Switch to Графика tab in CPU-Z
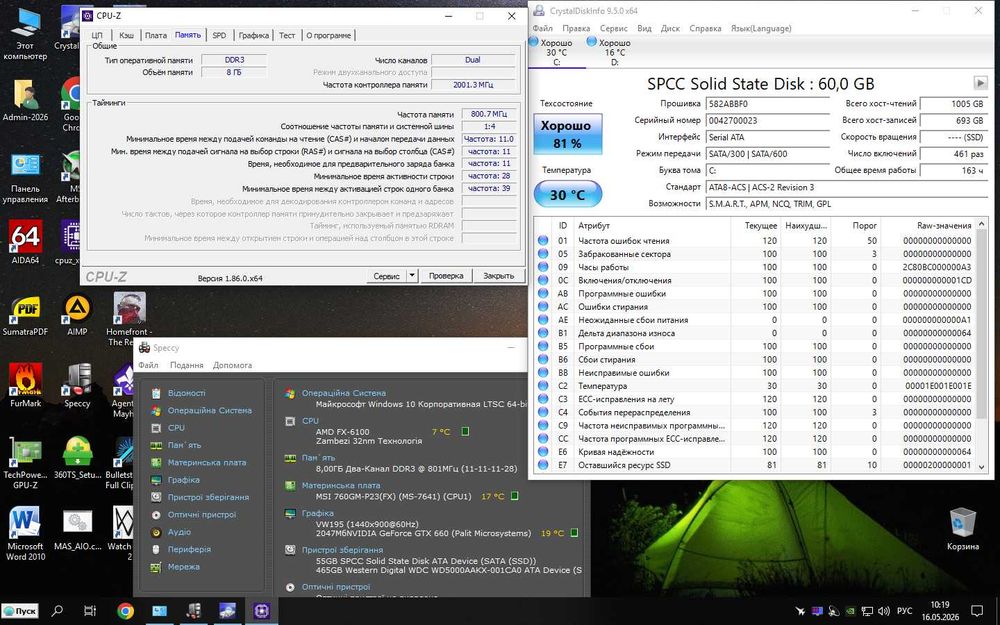Viewport: 1000px width, 625px height. tap(253, 35)
